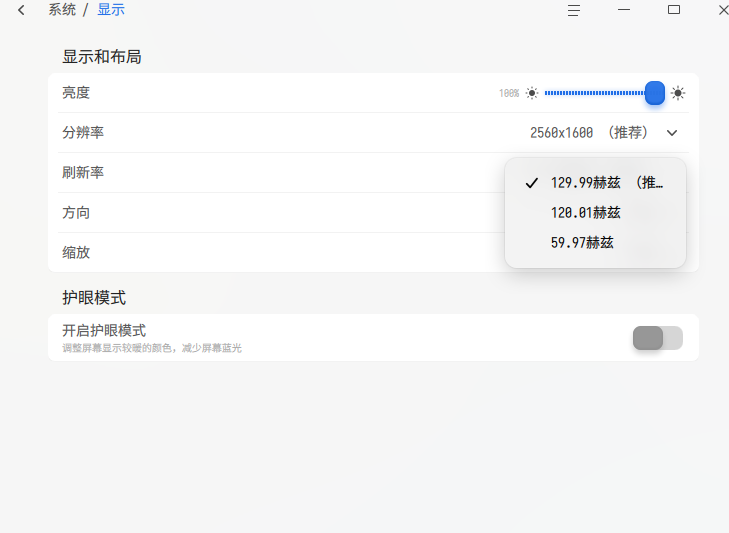The width and height of the screenshot is (729, 533).
Task: Click the 显示 breadcrumb link
Action: coord(111,10)
